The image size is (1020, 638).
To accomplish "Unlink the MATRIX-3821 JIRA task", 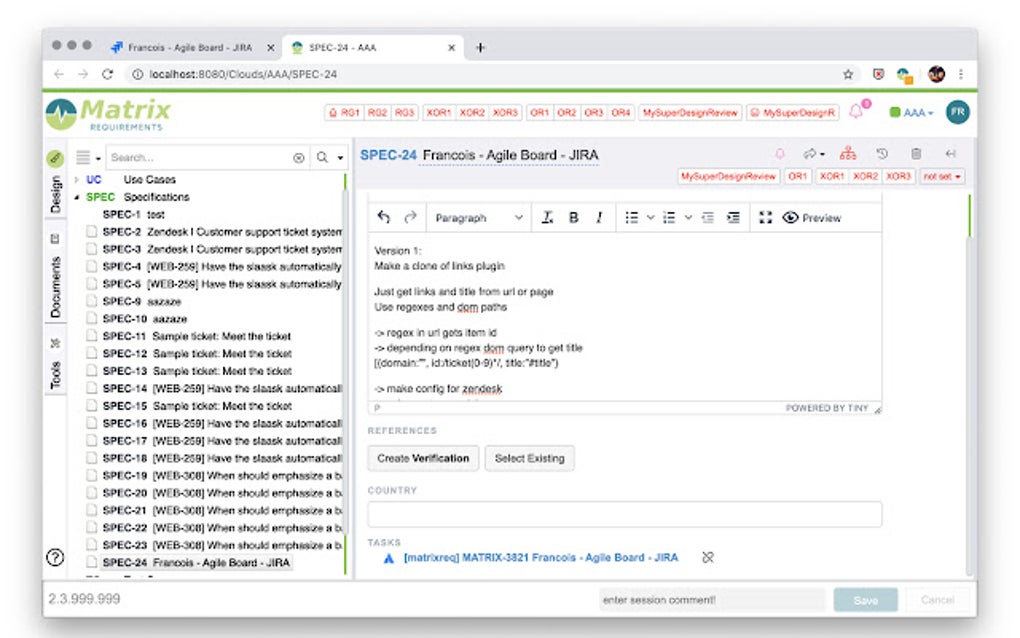I will click(708, 557).
